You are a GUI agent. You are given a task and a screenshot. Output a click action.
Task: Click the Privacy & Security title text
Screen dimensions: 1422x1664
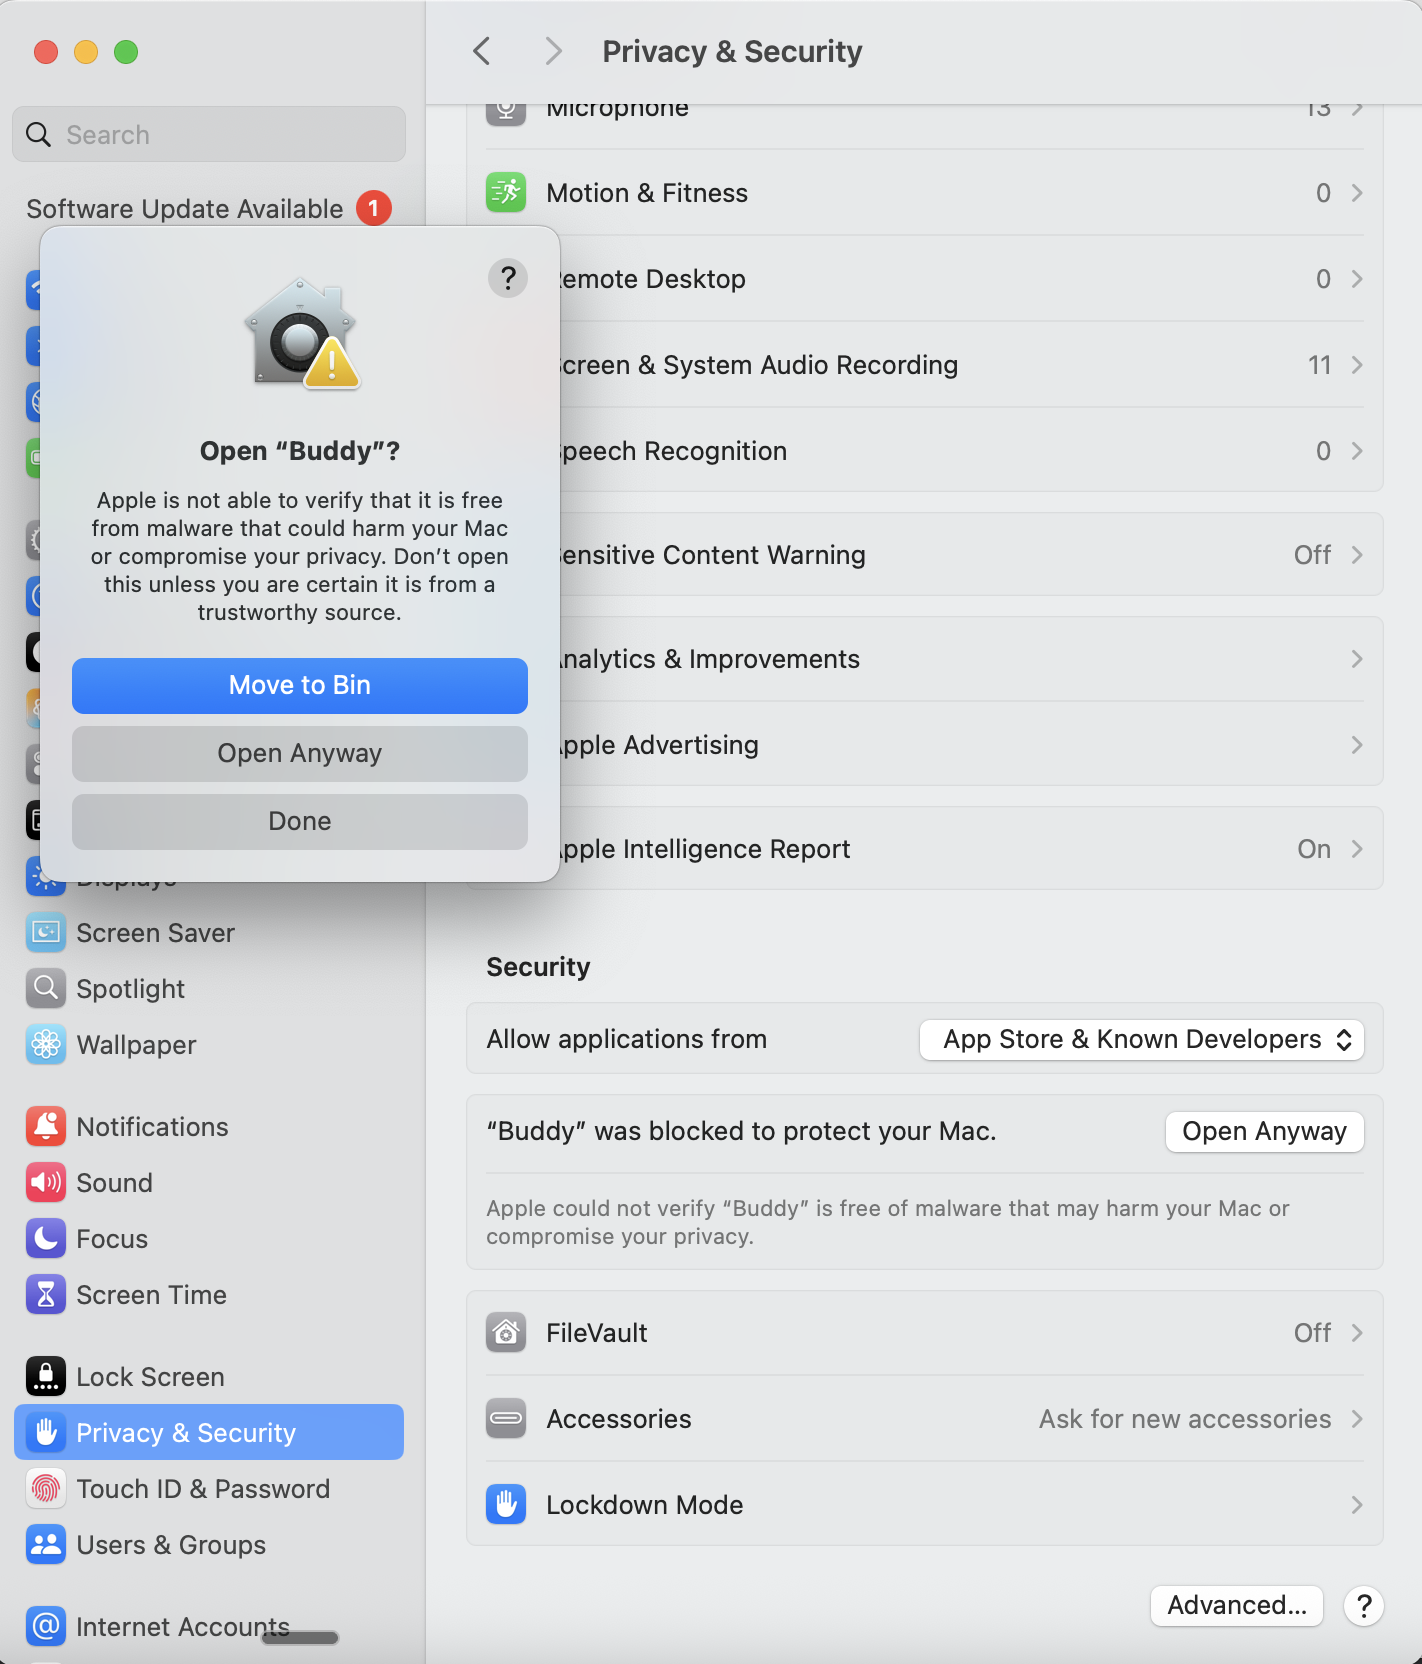pyautogui.click(x=732, y=51)
